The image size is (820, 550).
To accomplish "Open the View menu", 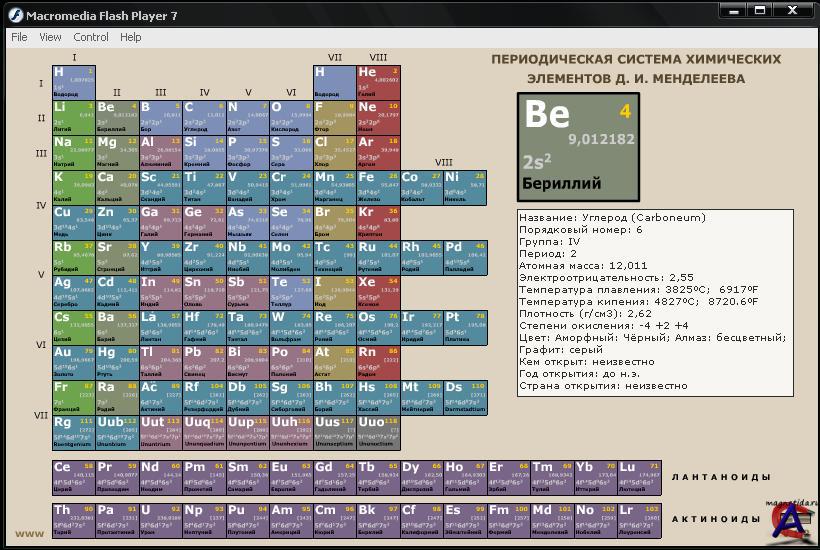I will (50, 37).
